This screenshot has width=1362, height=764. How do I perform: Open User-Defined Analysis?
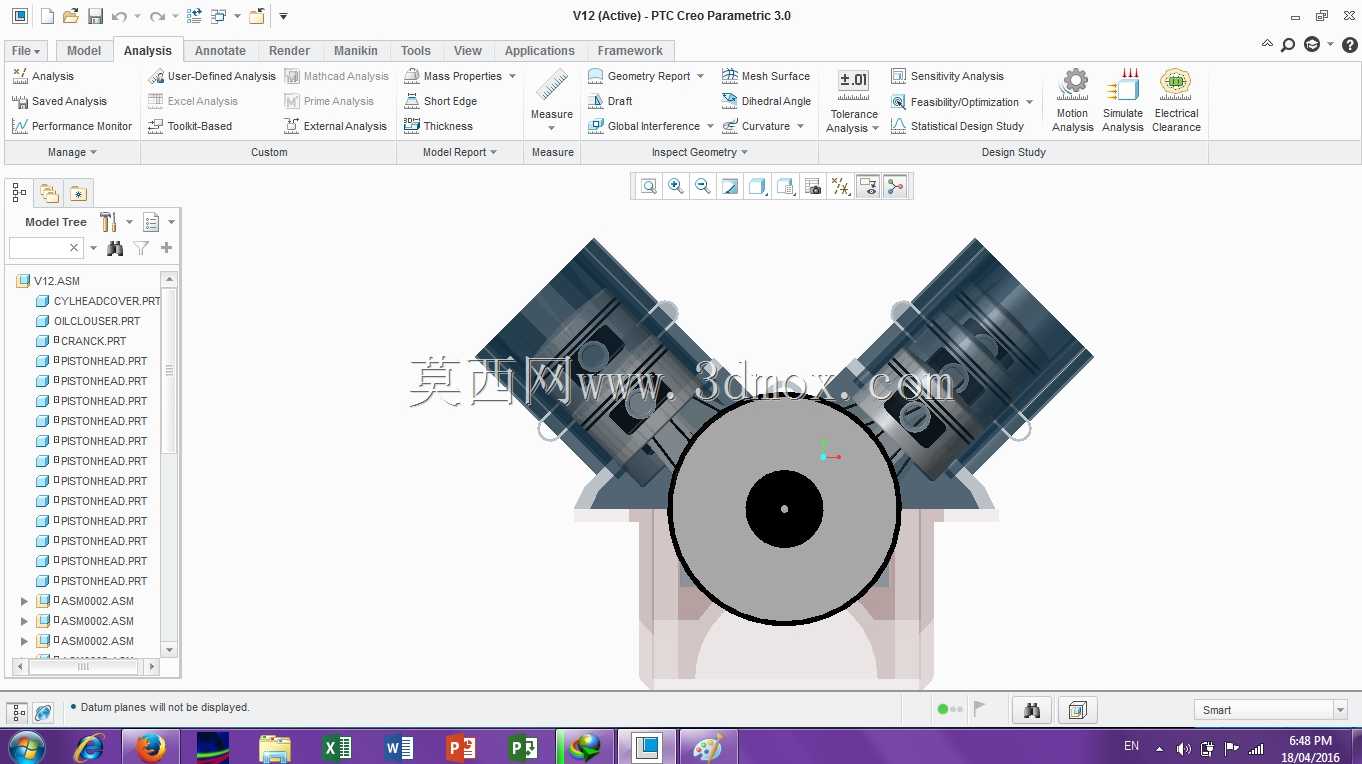pos(212,76)
